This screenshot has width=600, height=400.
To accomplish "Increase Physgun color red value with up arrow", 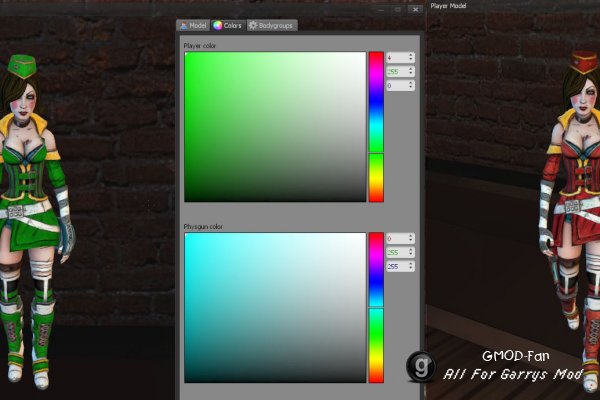I will [x=411, y=236].
